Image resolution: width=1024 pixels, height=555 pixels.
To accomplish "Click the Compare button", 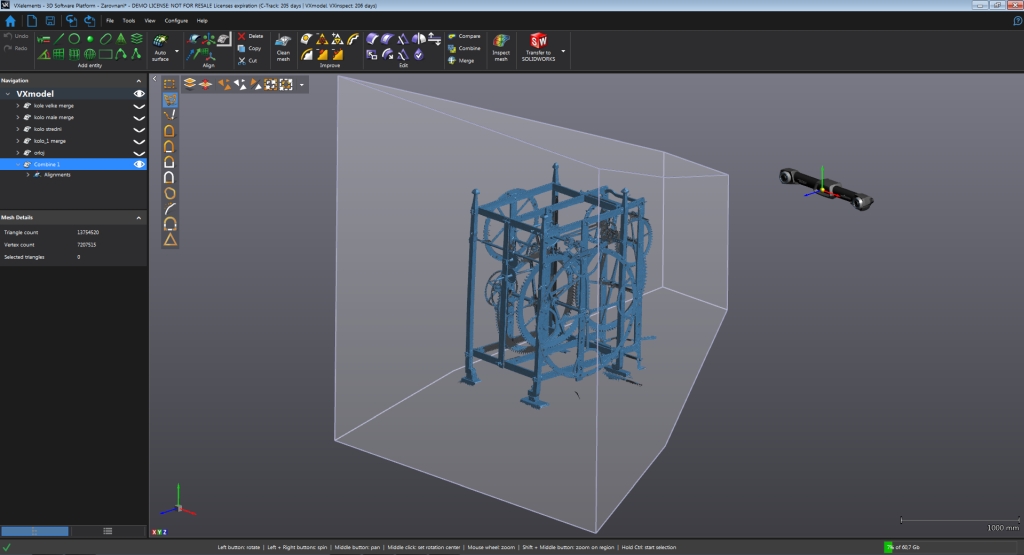I will (464, 36).
